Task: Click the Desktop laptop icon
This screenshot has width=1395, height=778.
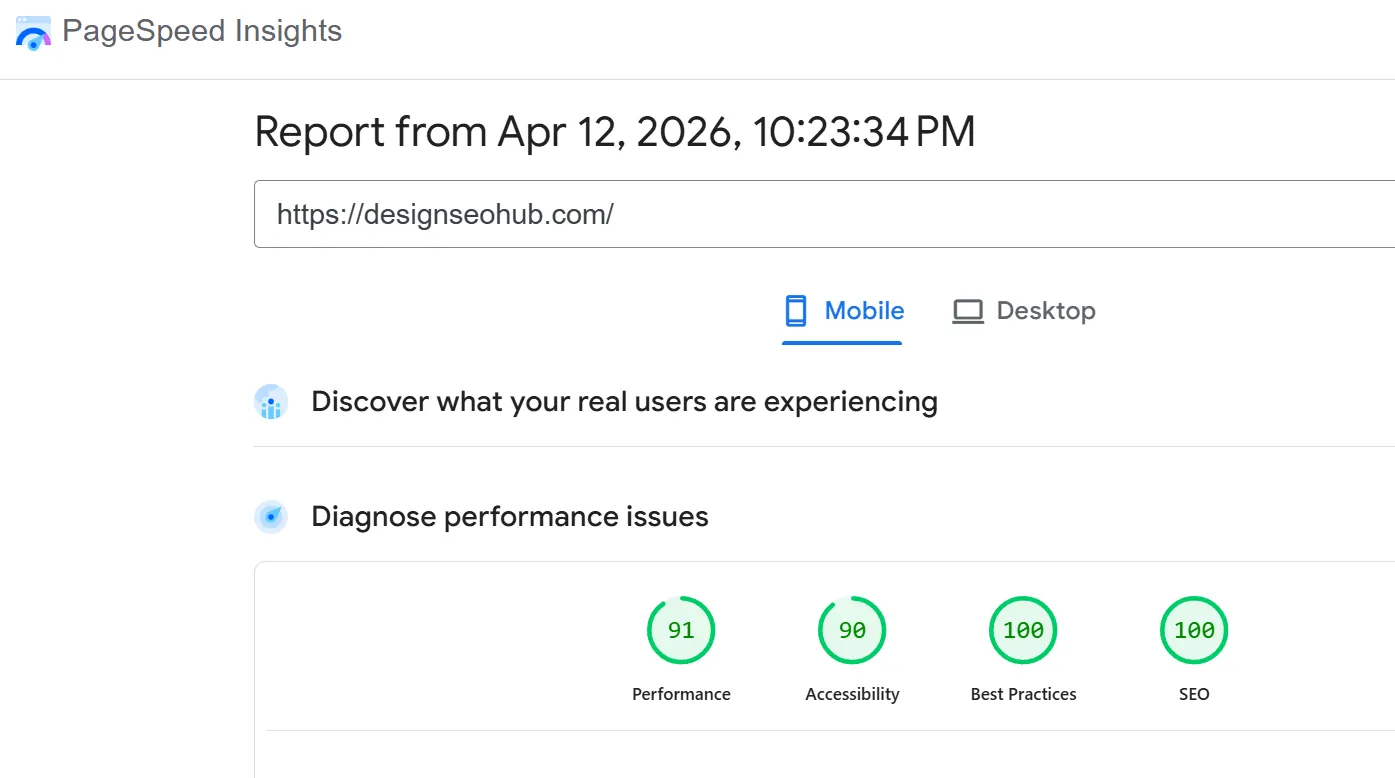Action: [x=967, y=311]
